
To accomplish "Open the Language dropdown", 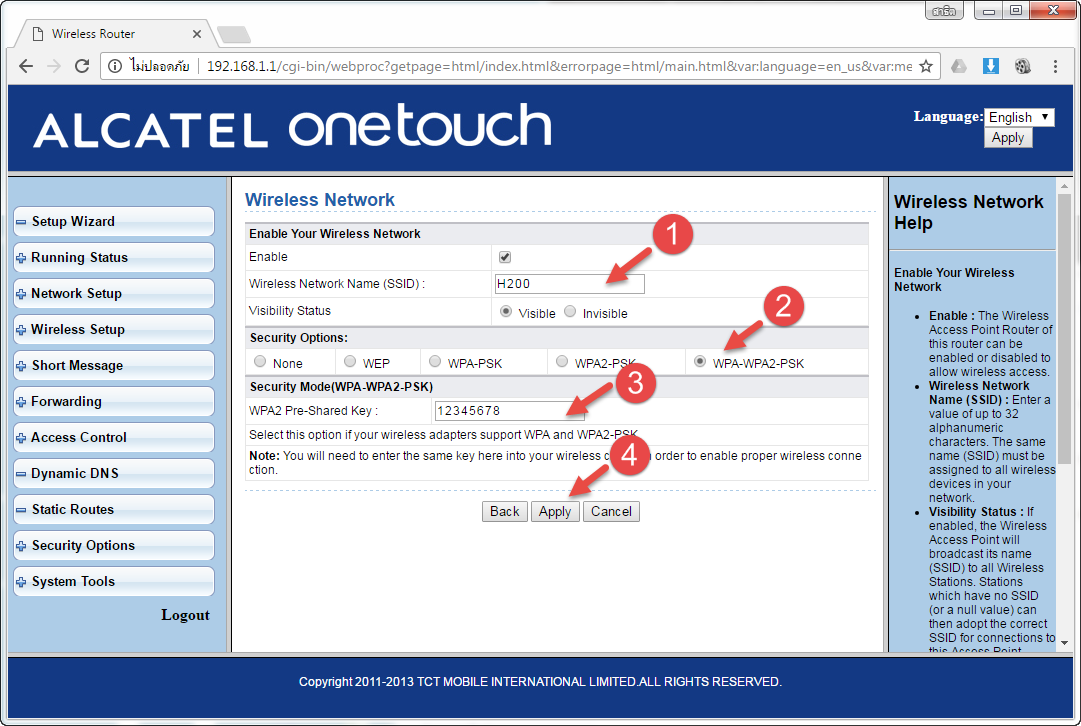I will click(x=1019, y=117).
